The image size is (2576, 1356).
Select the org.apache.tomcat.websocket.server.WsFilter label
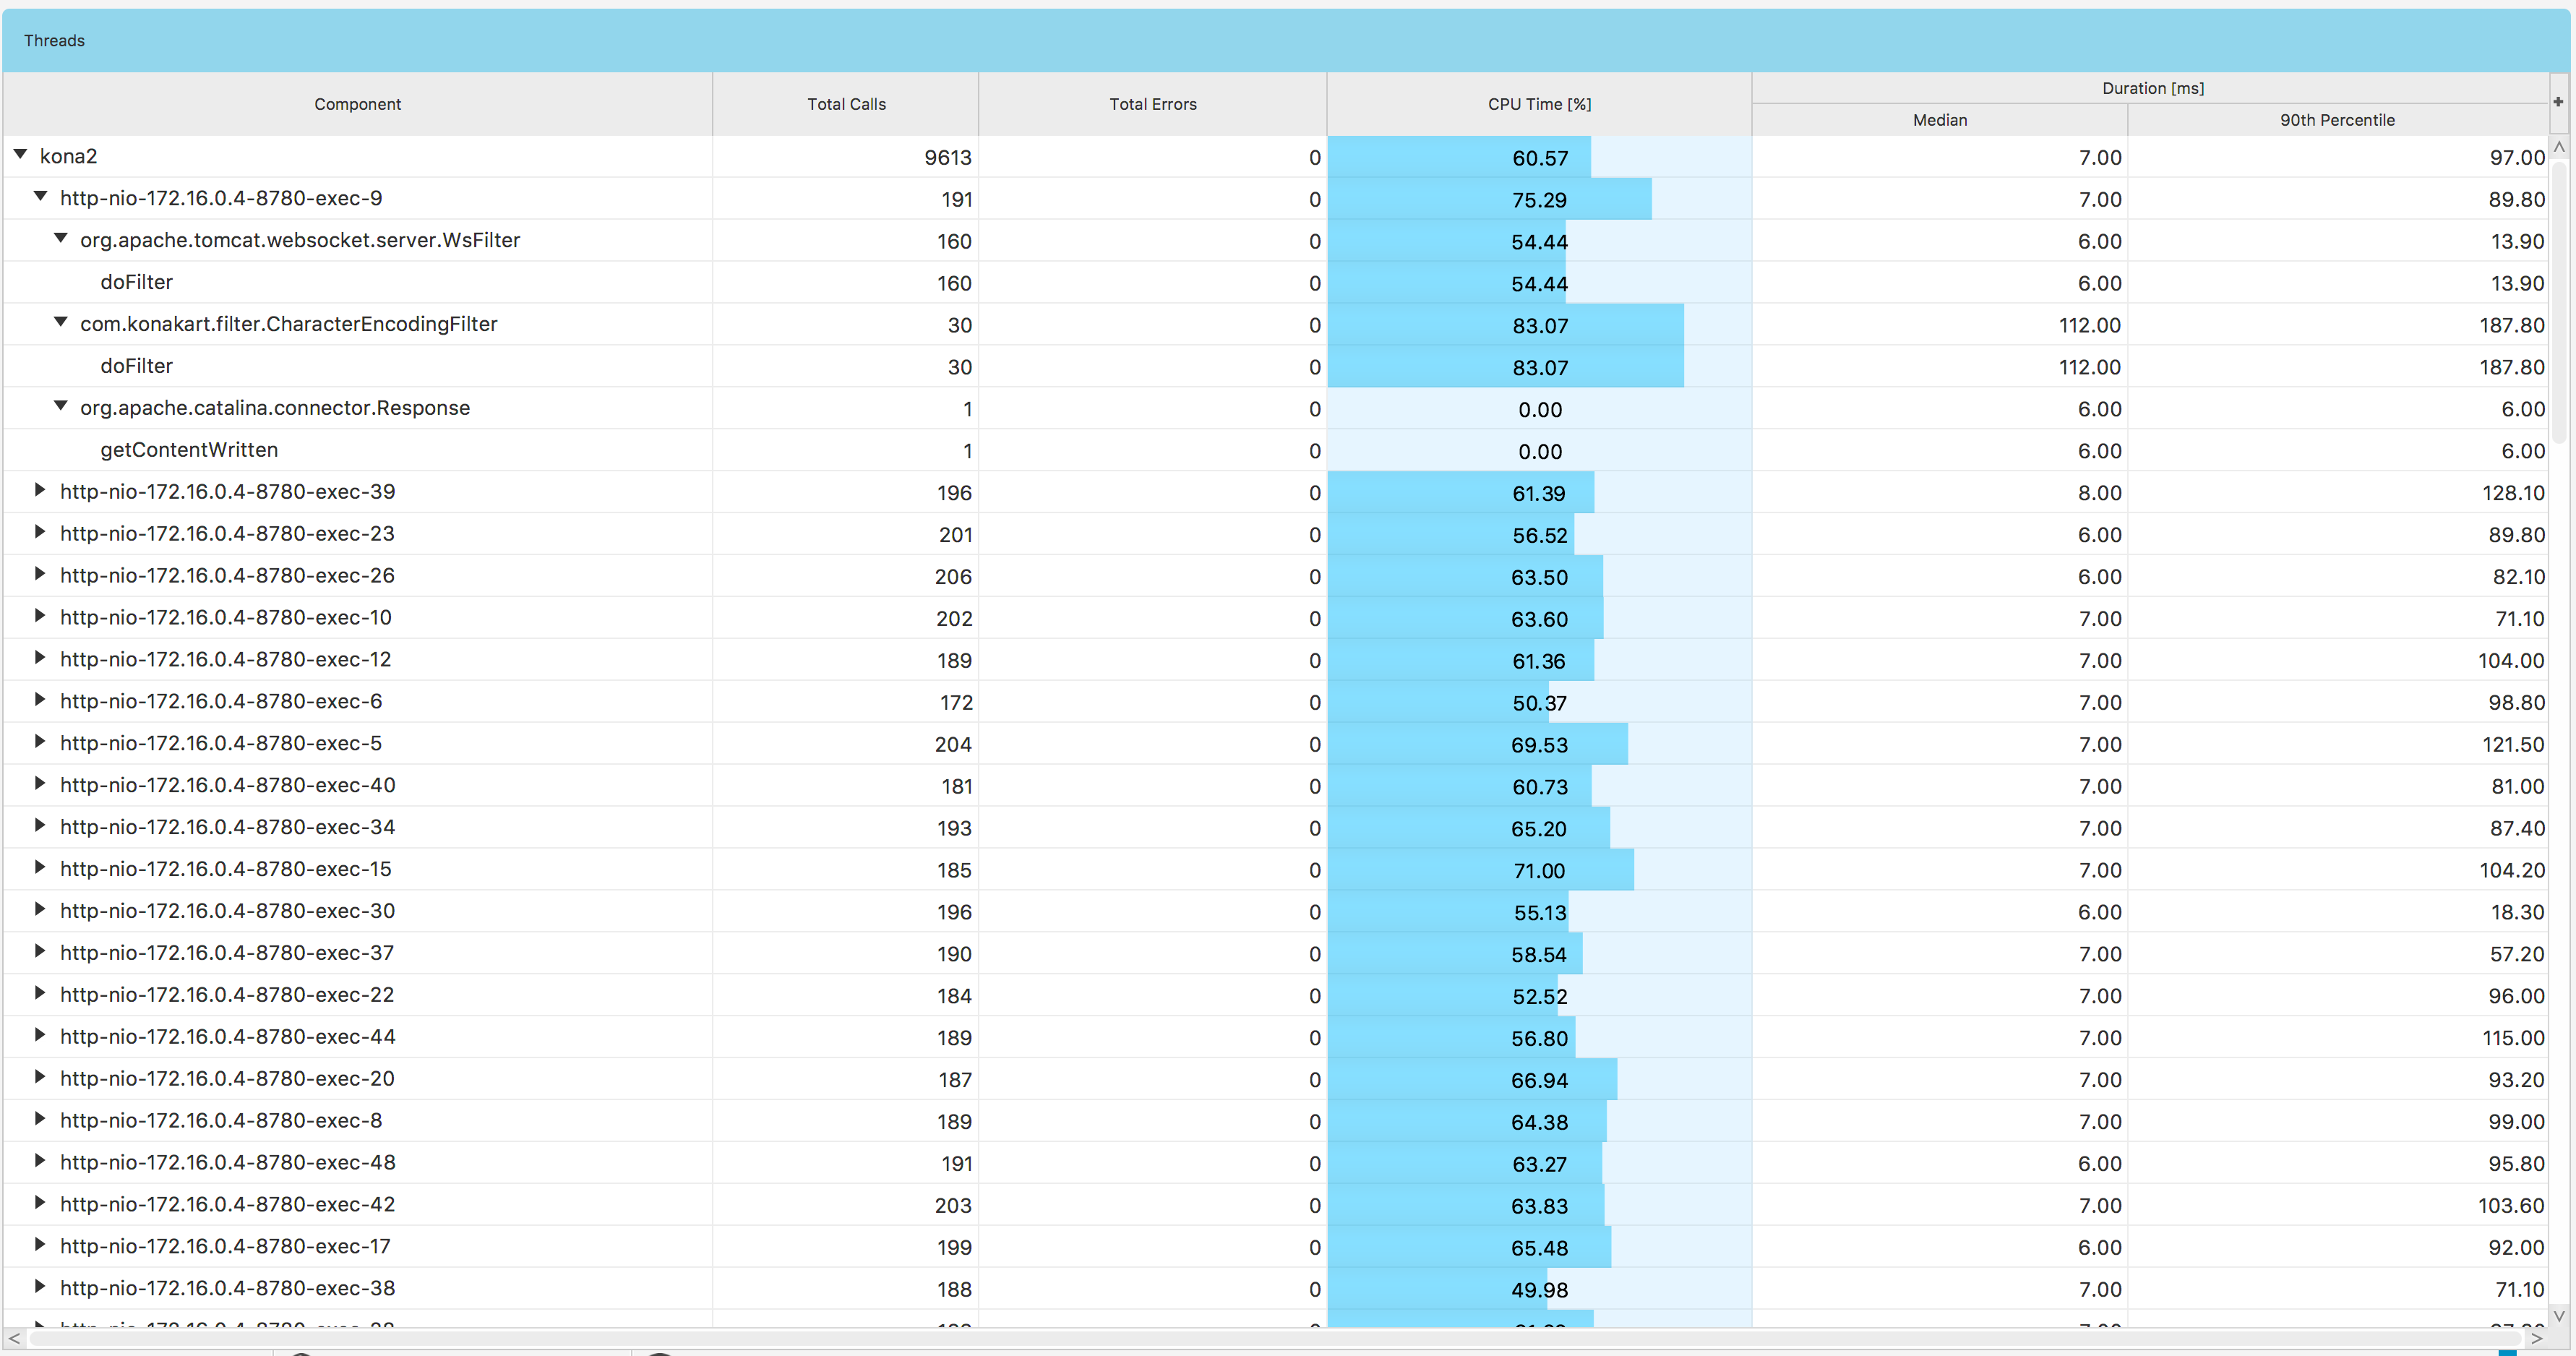(x=300, y=240)
